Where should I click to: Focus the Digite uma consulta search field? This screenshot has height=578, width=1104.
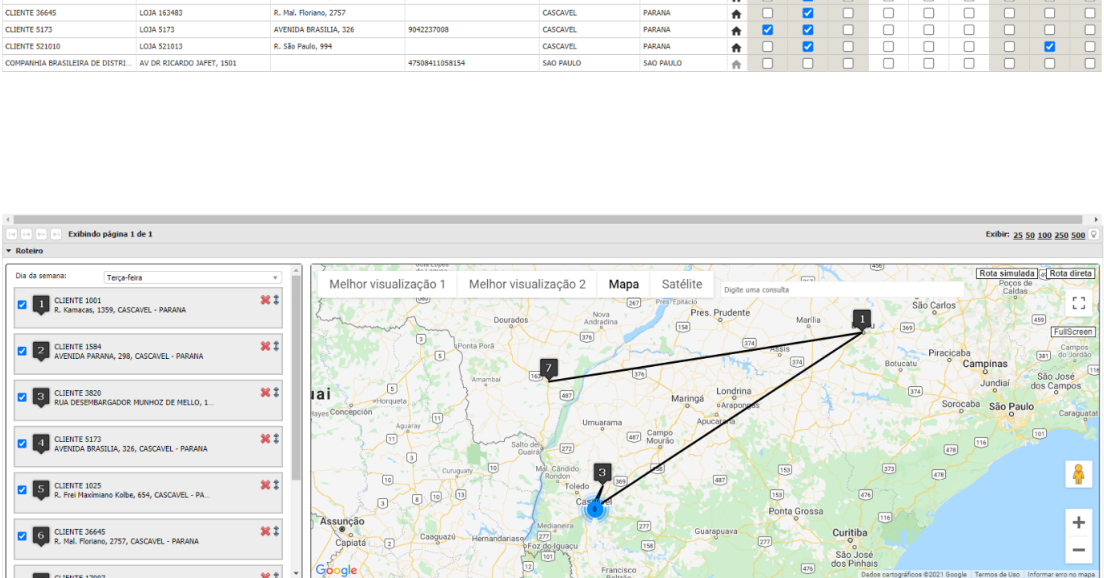click(x=842, y=289)
